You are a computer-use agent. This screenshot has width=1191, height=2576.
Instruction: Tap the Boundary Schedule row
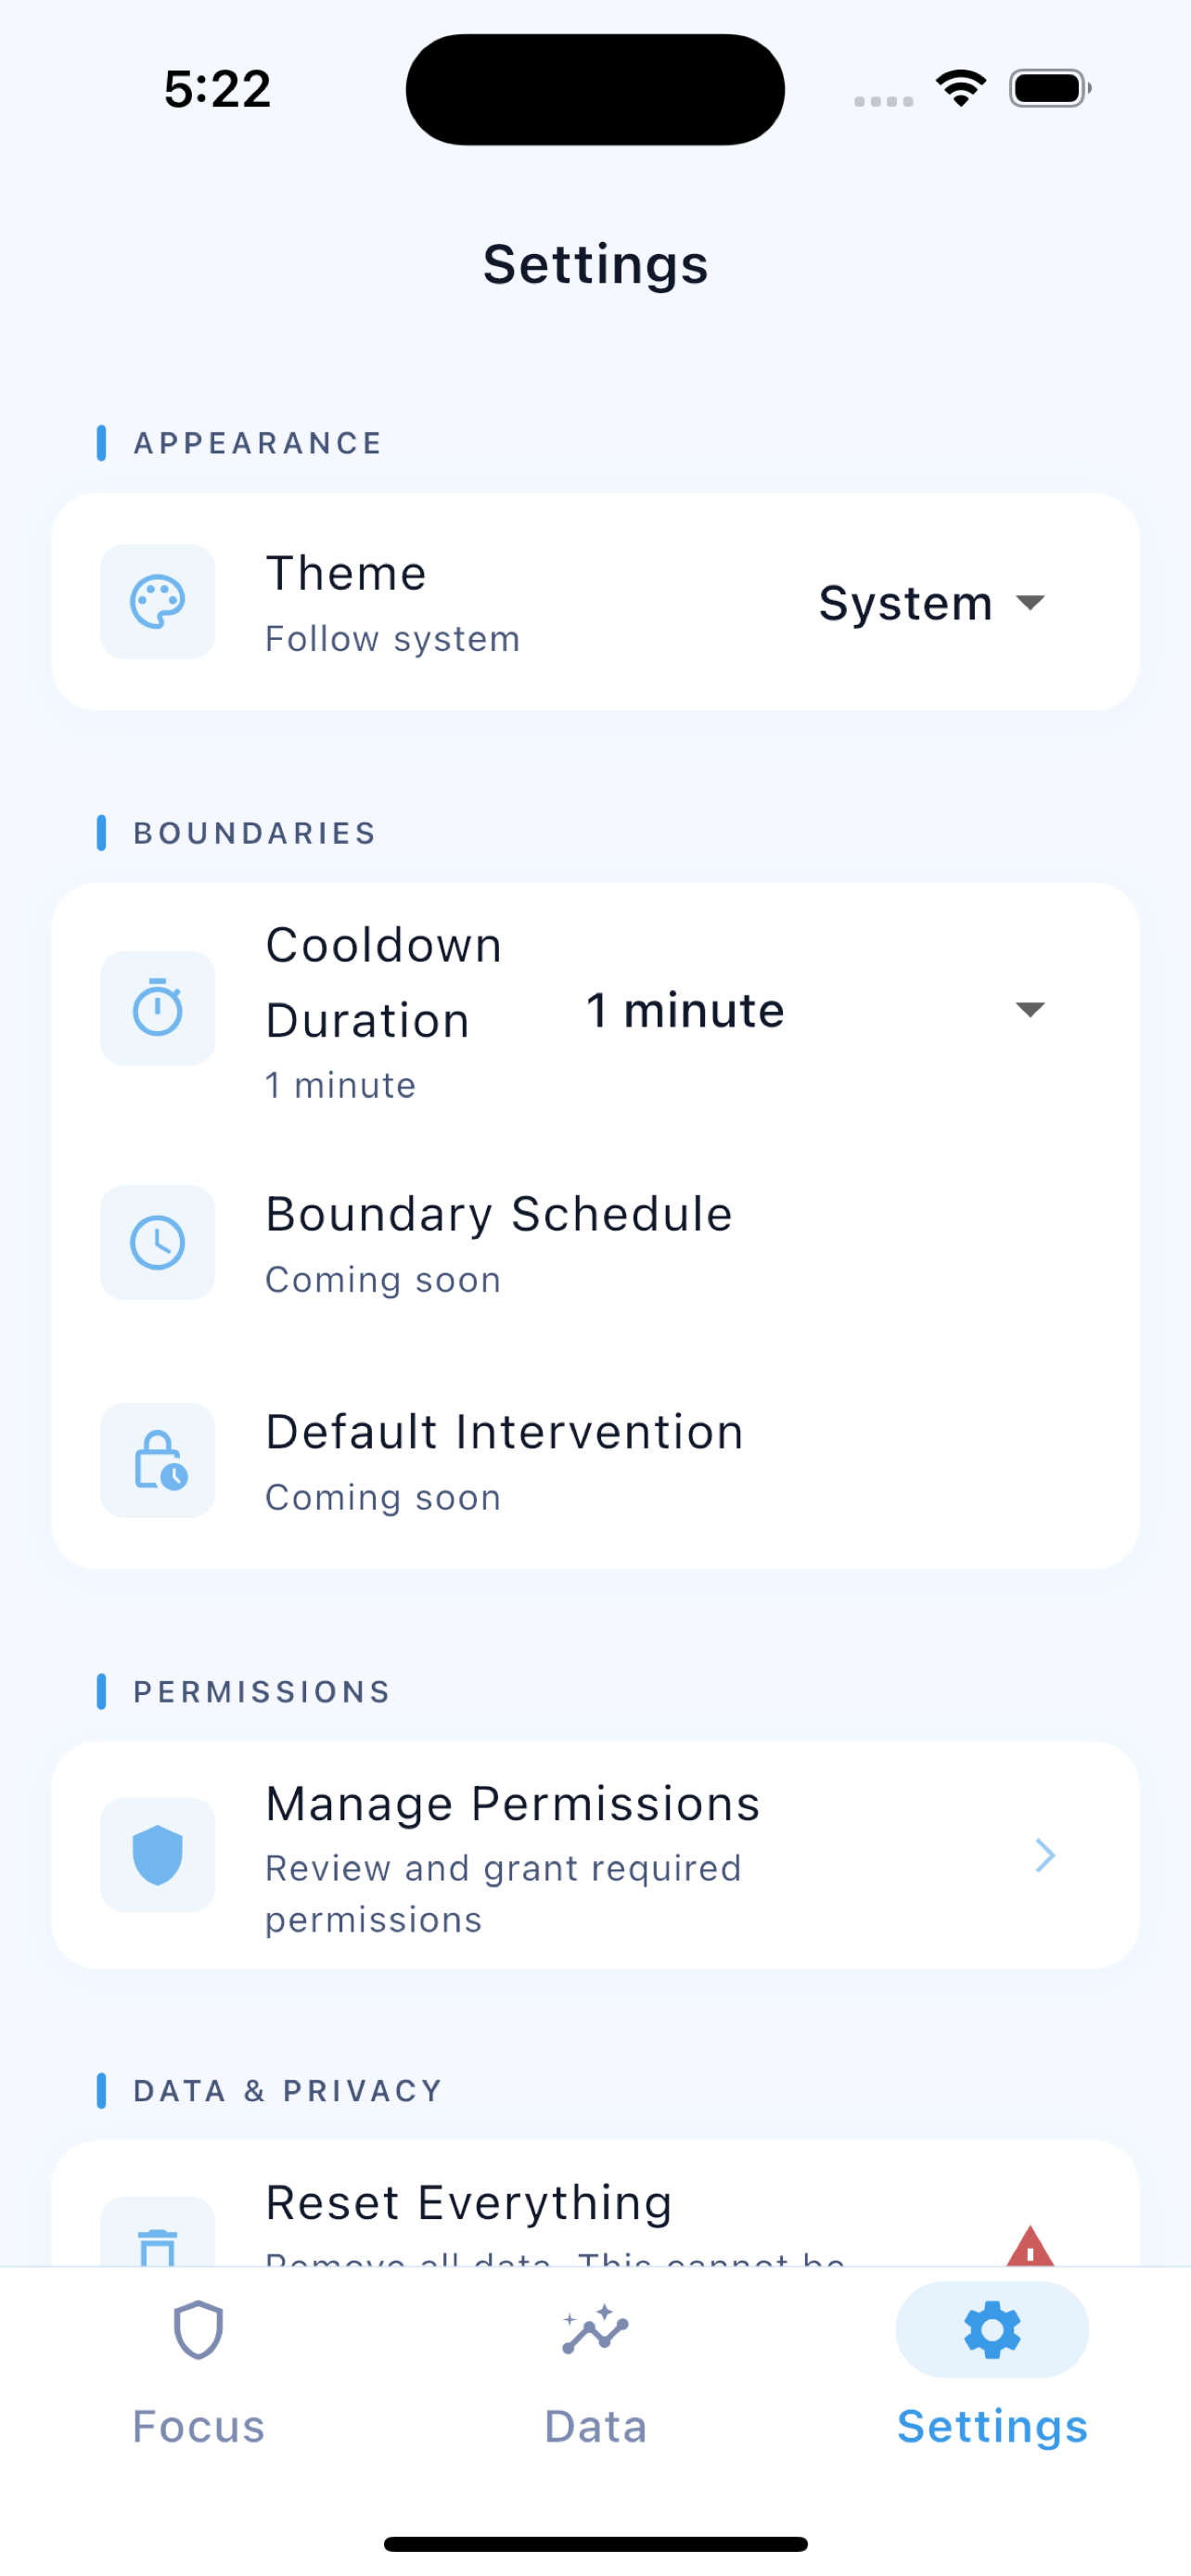[x=595, y=1243]
